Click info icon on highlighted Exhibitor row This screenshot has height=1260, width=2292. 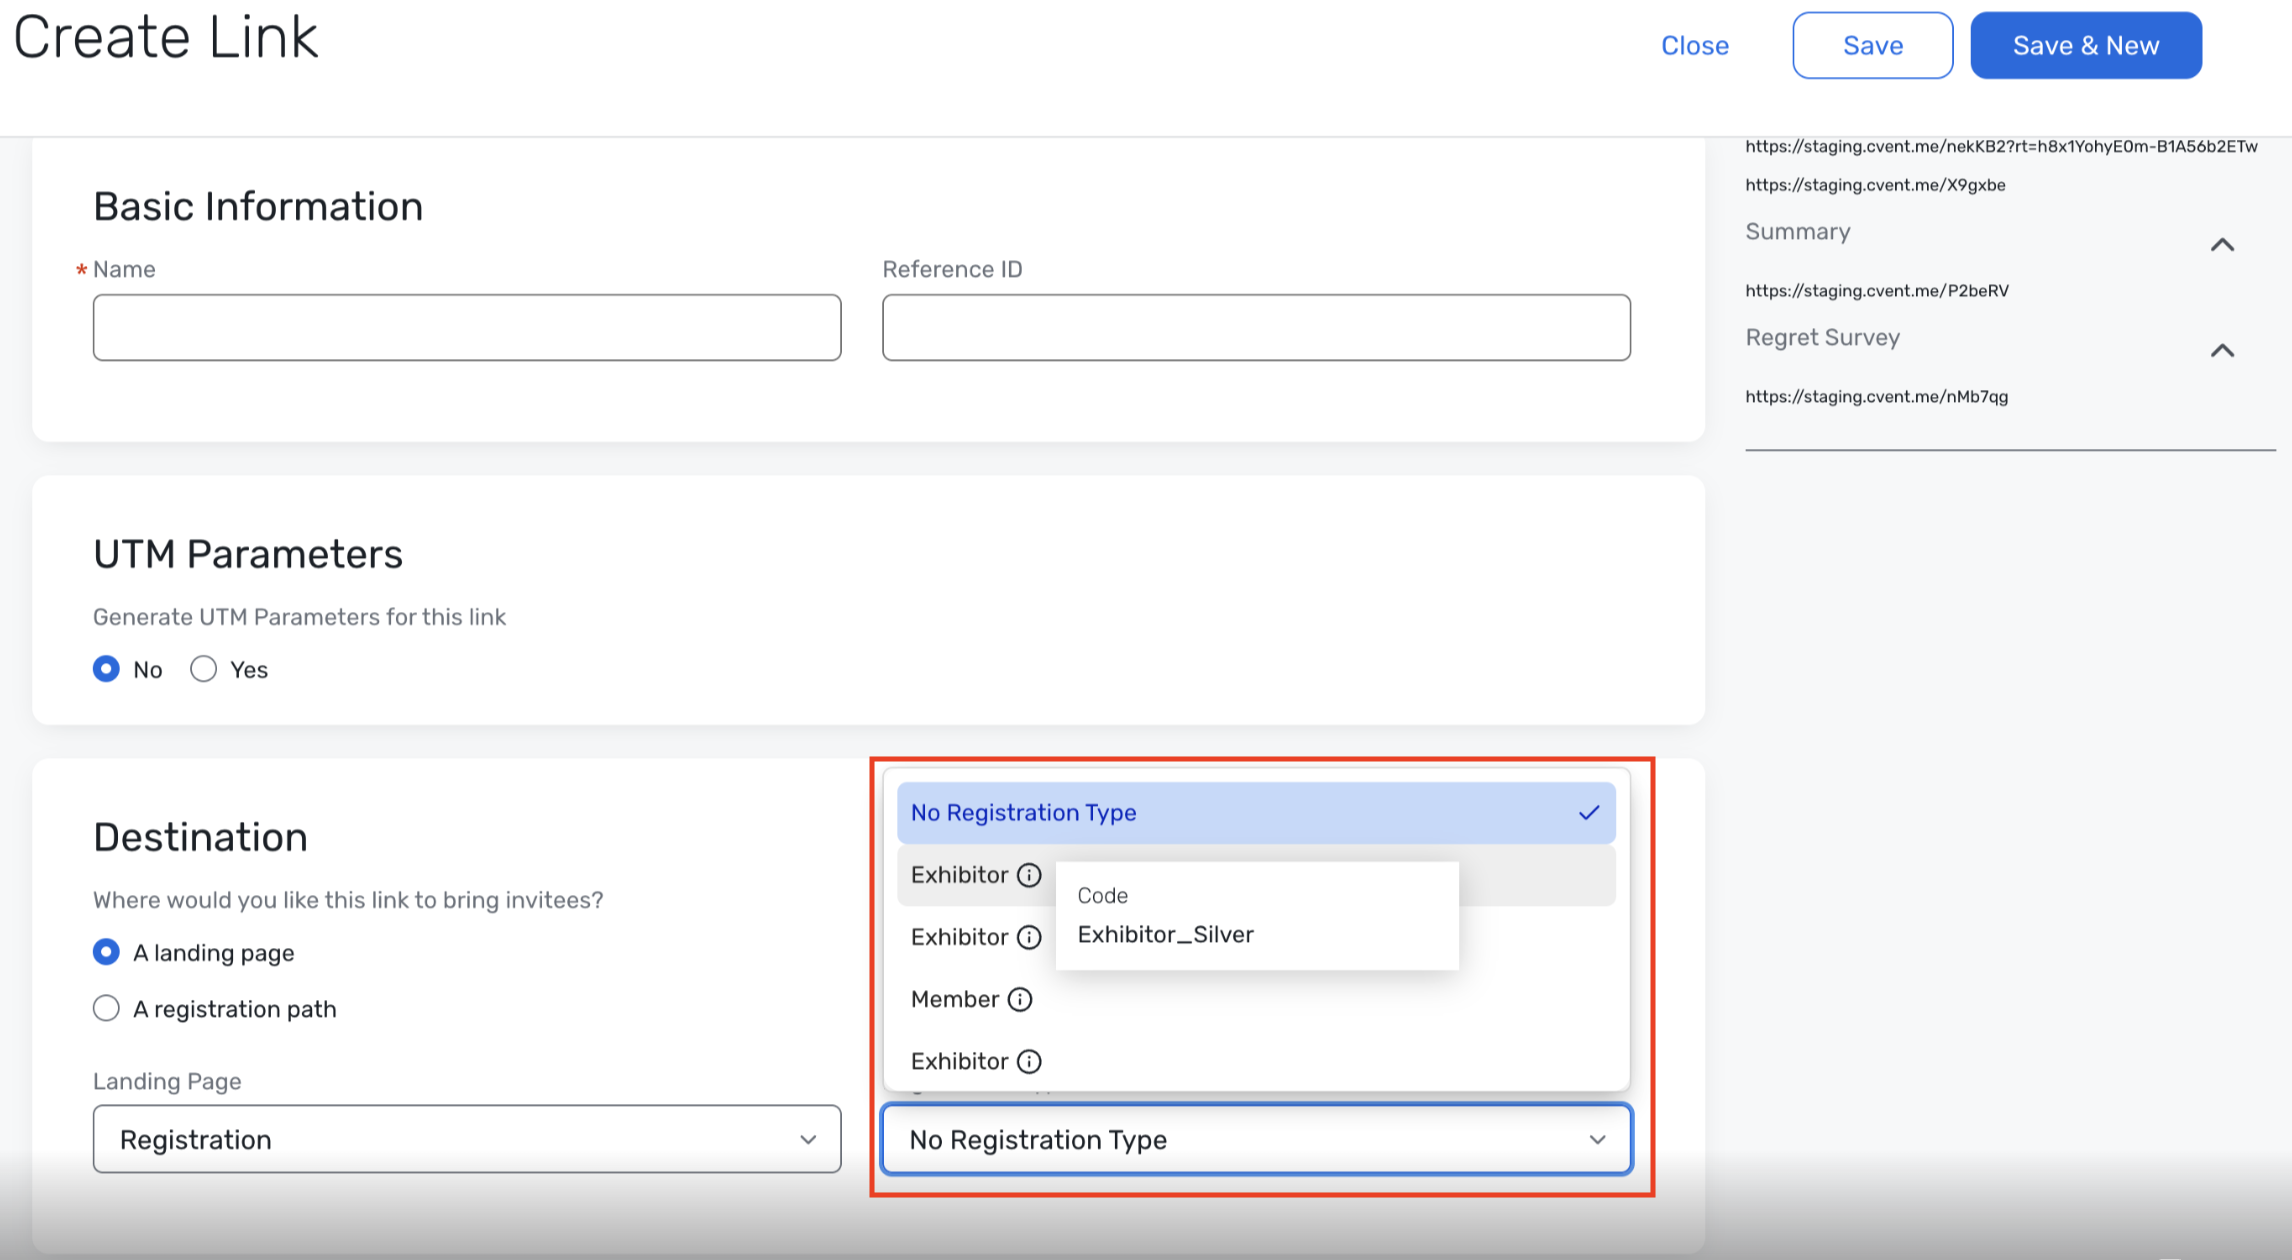(x=1029, y=875)
